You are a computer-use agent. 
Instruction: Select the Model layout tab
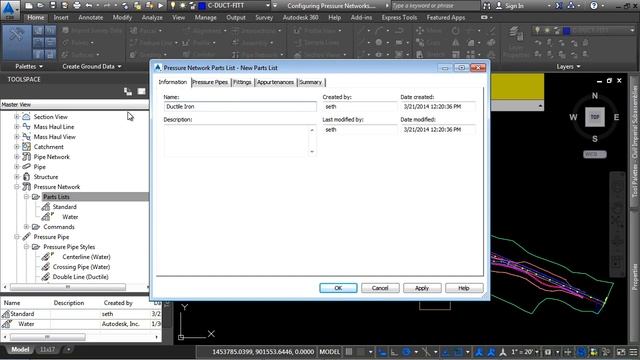20,349
